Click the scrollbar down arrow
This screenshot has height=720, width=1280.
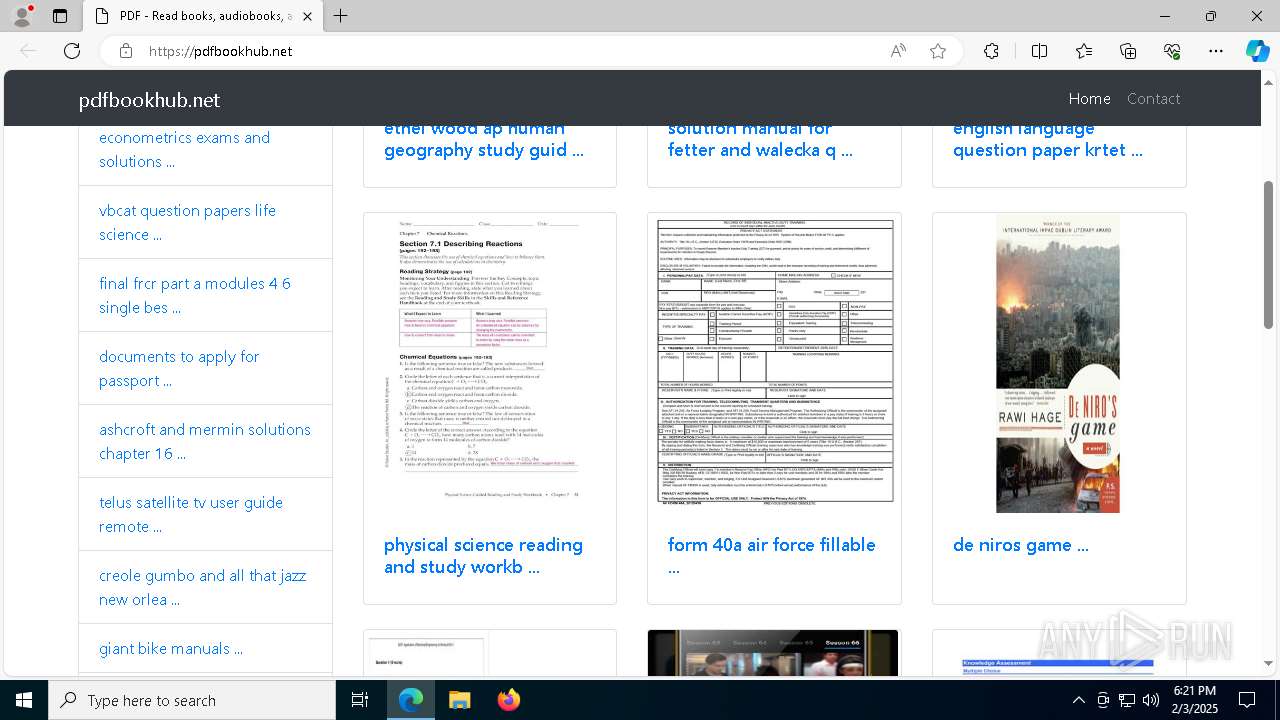tap(1268, 663)
